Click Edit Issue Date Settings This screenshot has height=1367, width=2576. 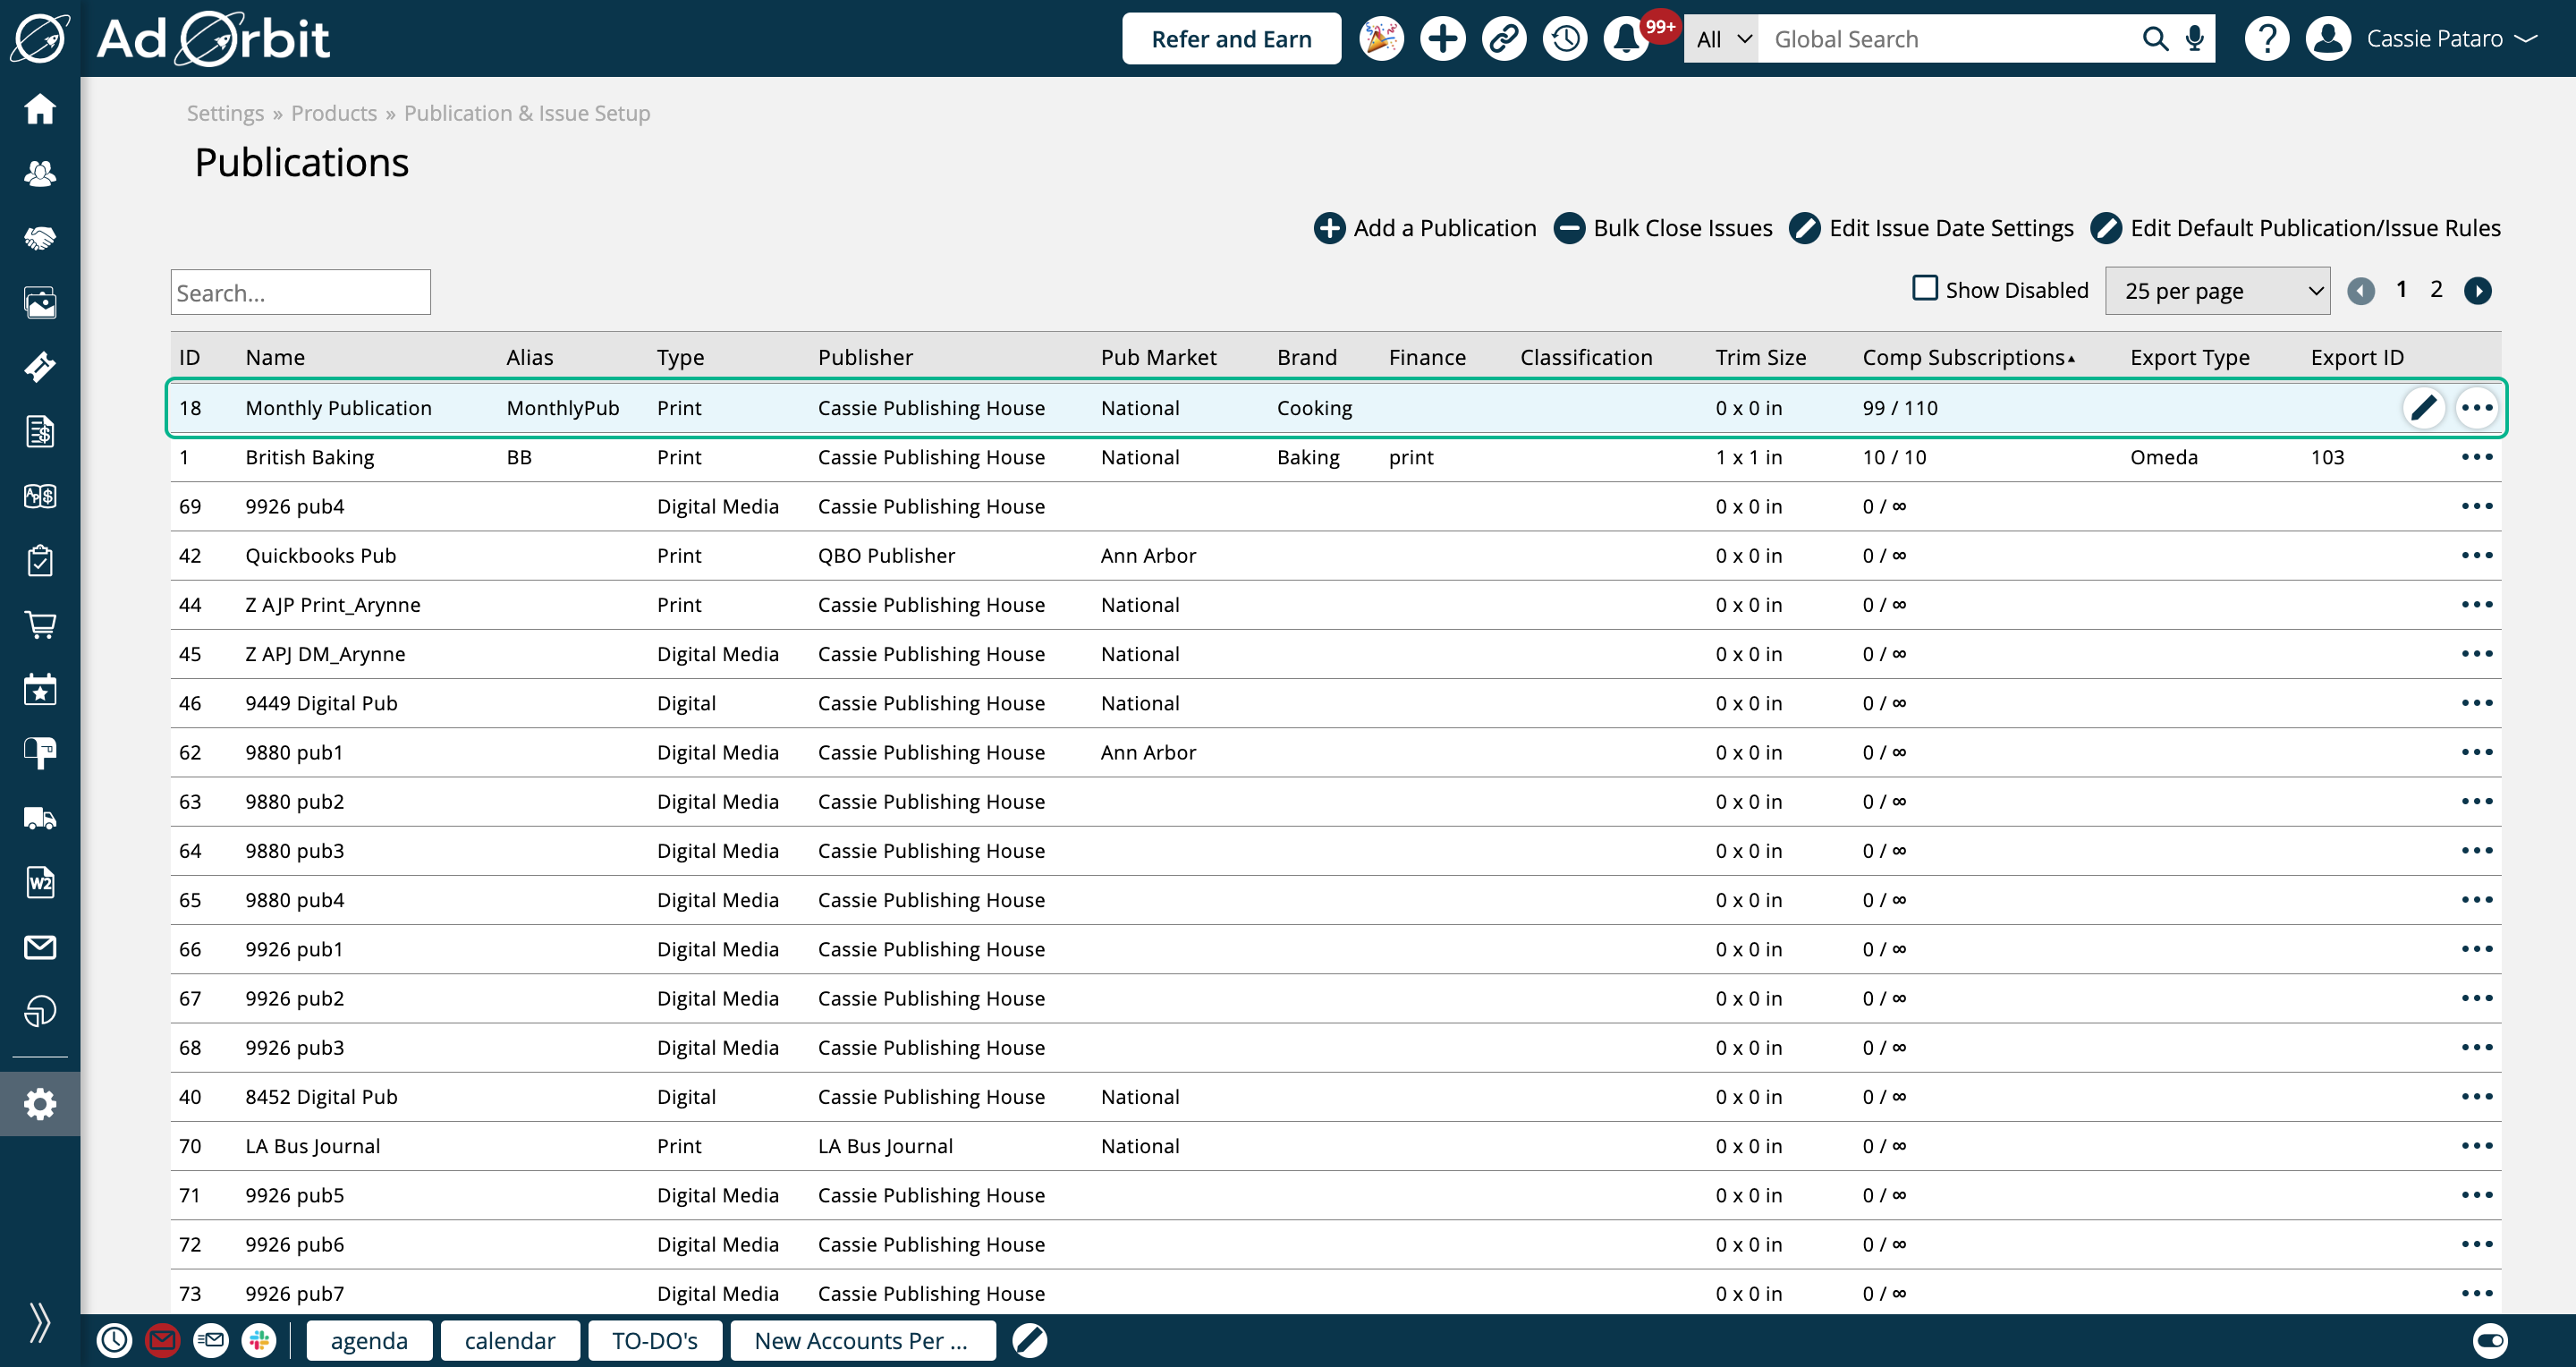[1931, 228]
